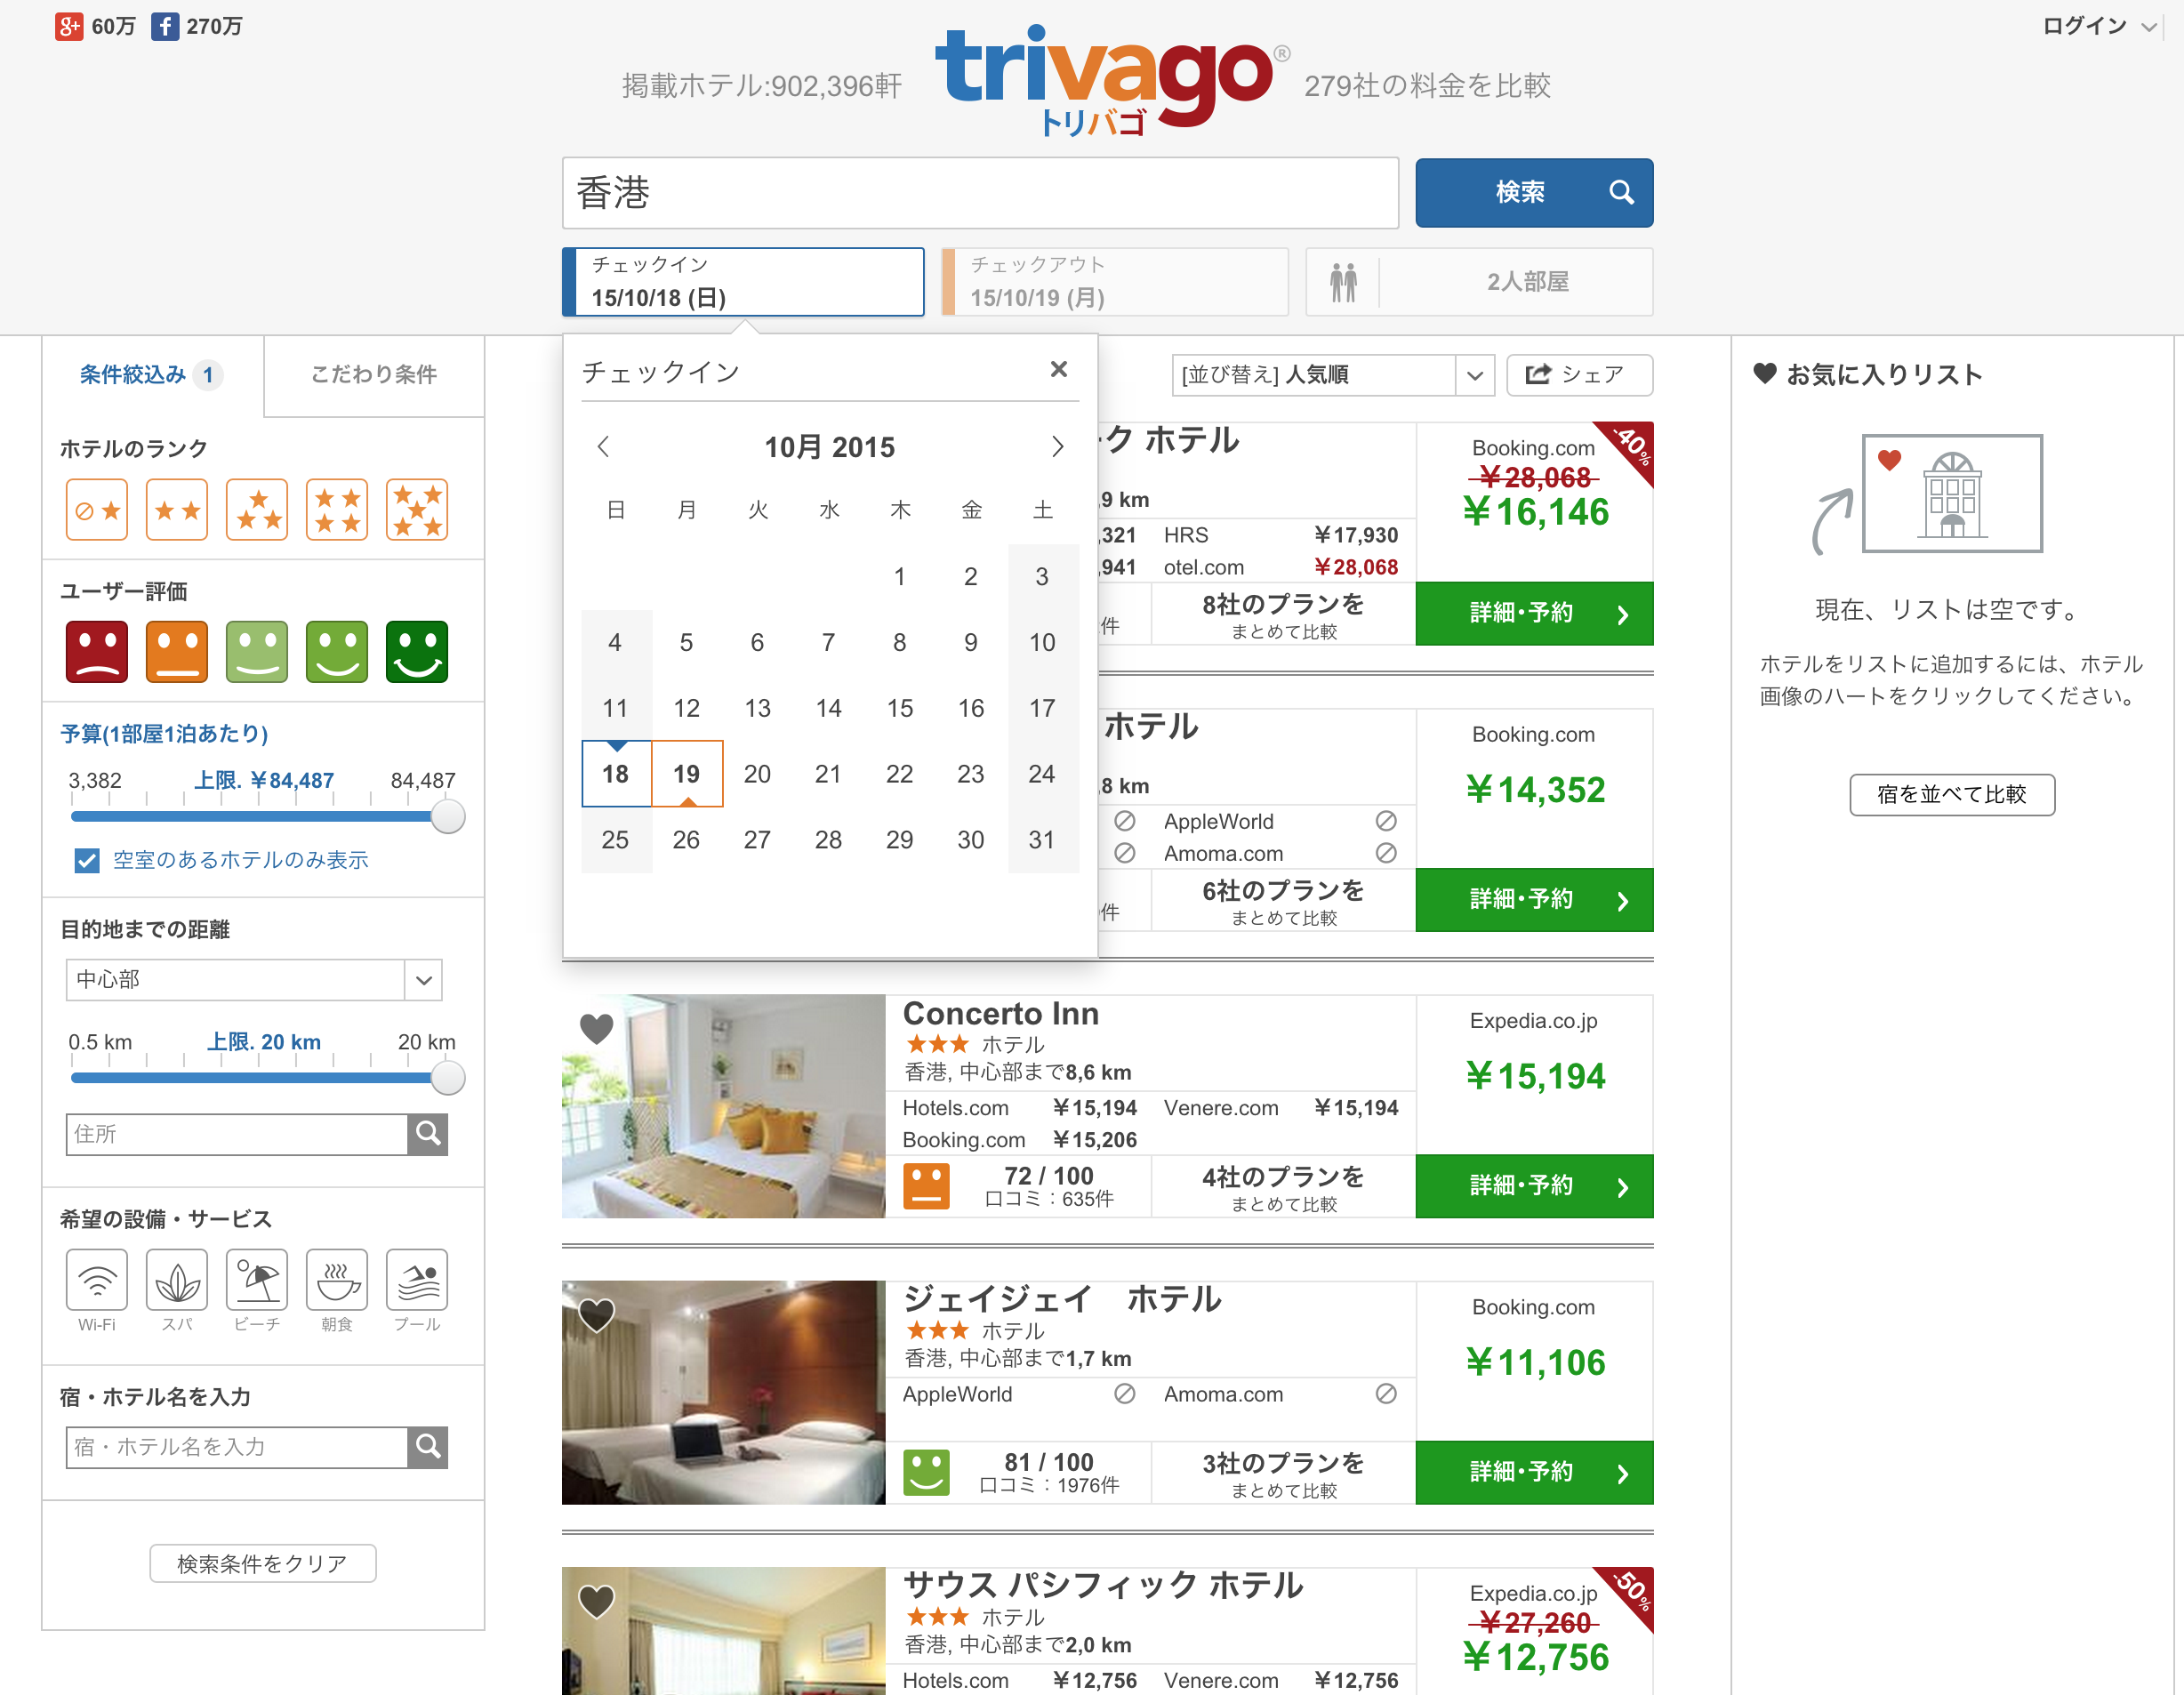Open the チェックアウト date picker

point(1115,282)
